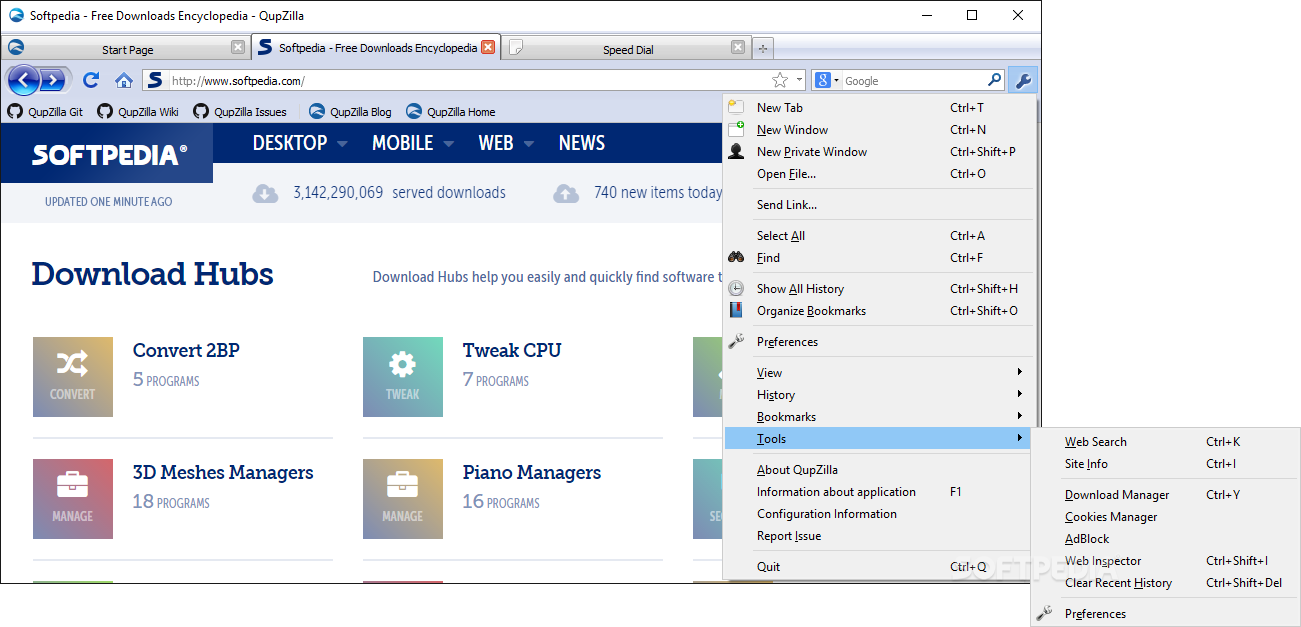The width and height of the screenshot is (1301, 627).
Task: Open the QupZilla Git bookmark
Action: tap(46, 112)
